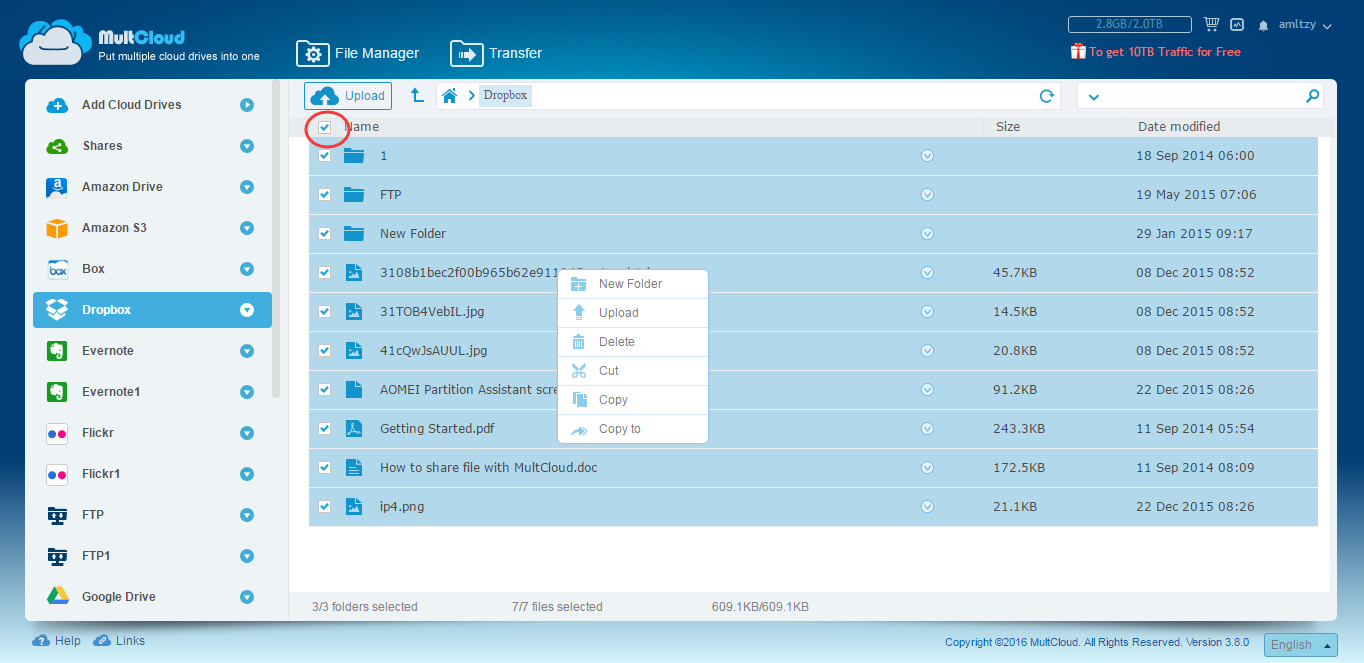
Task: Click the notification bell icon
Action: [1263, 25]
